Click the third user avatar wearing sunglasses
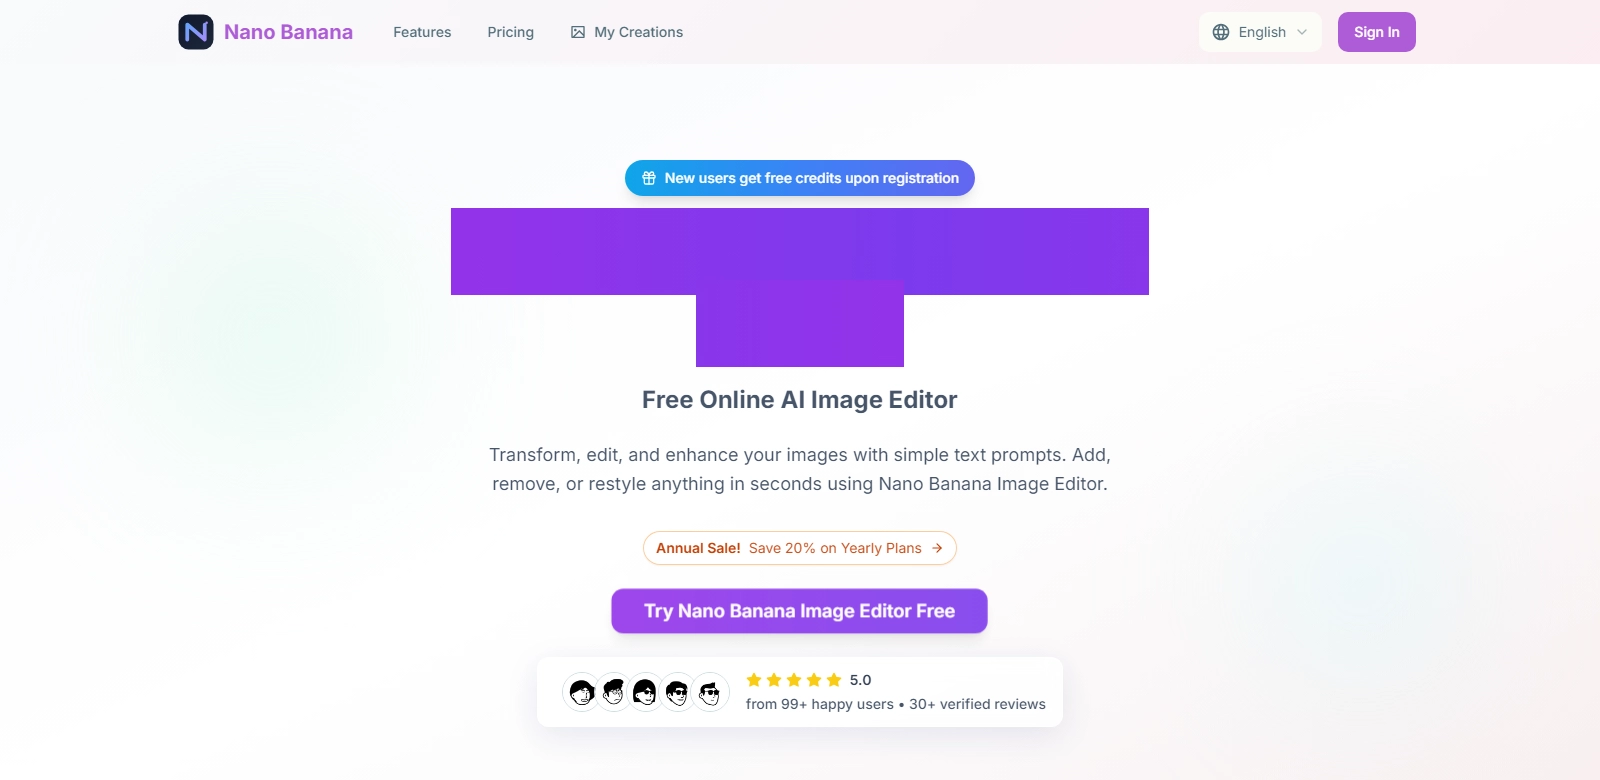This screenshot has height=780, width=1600. (646, 692)
